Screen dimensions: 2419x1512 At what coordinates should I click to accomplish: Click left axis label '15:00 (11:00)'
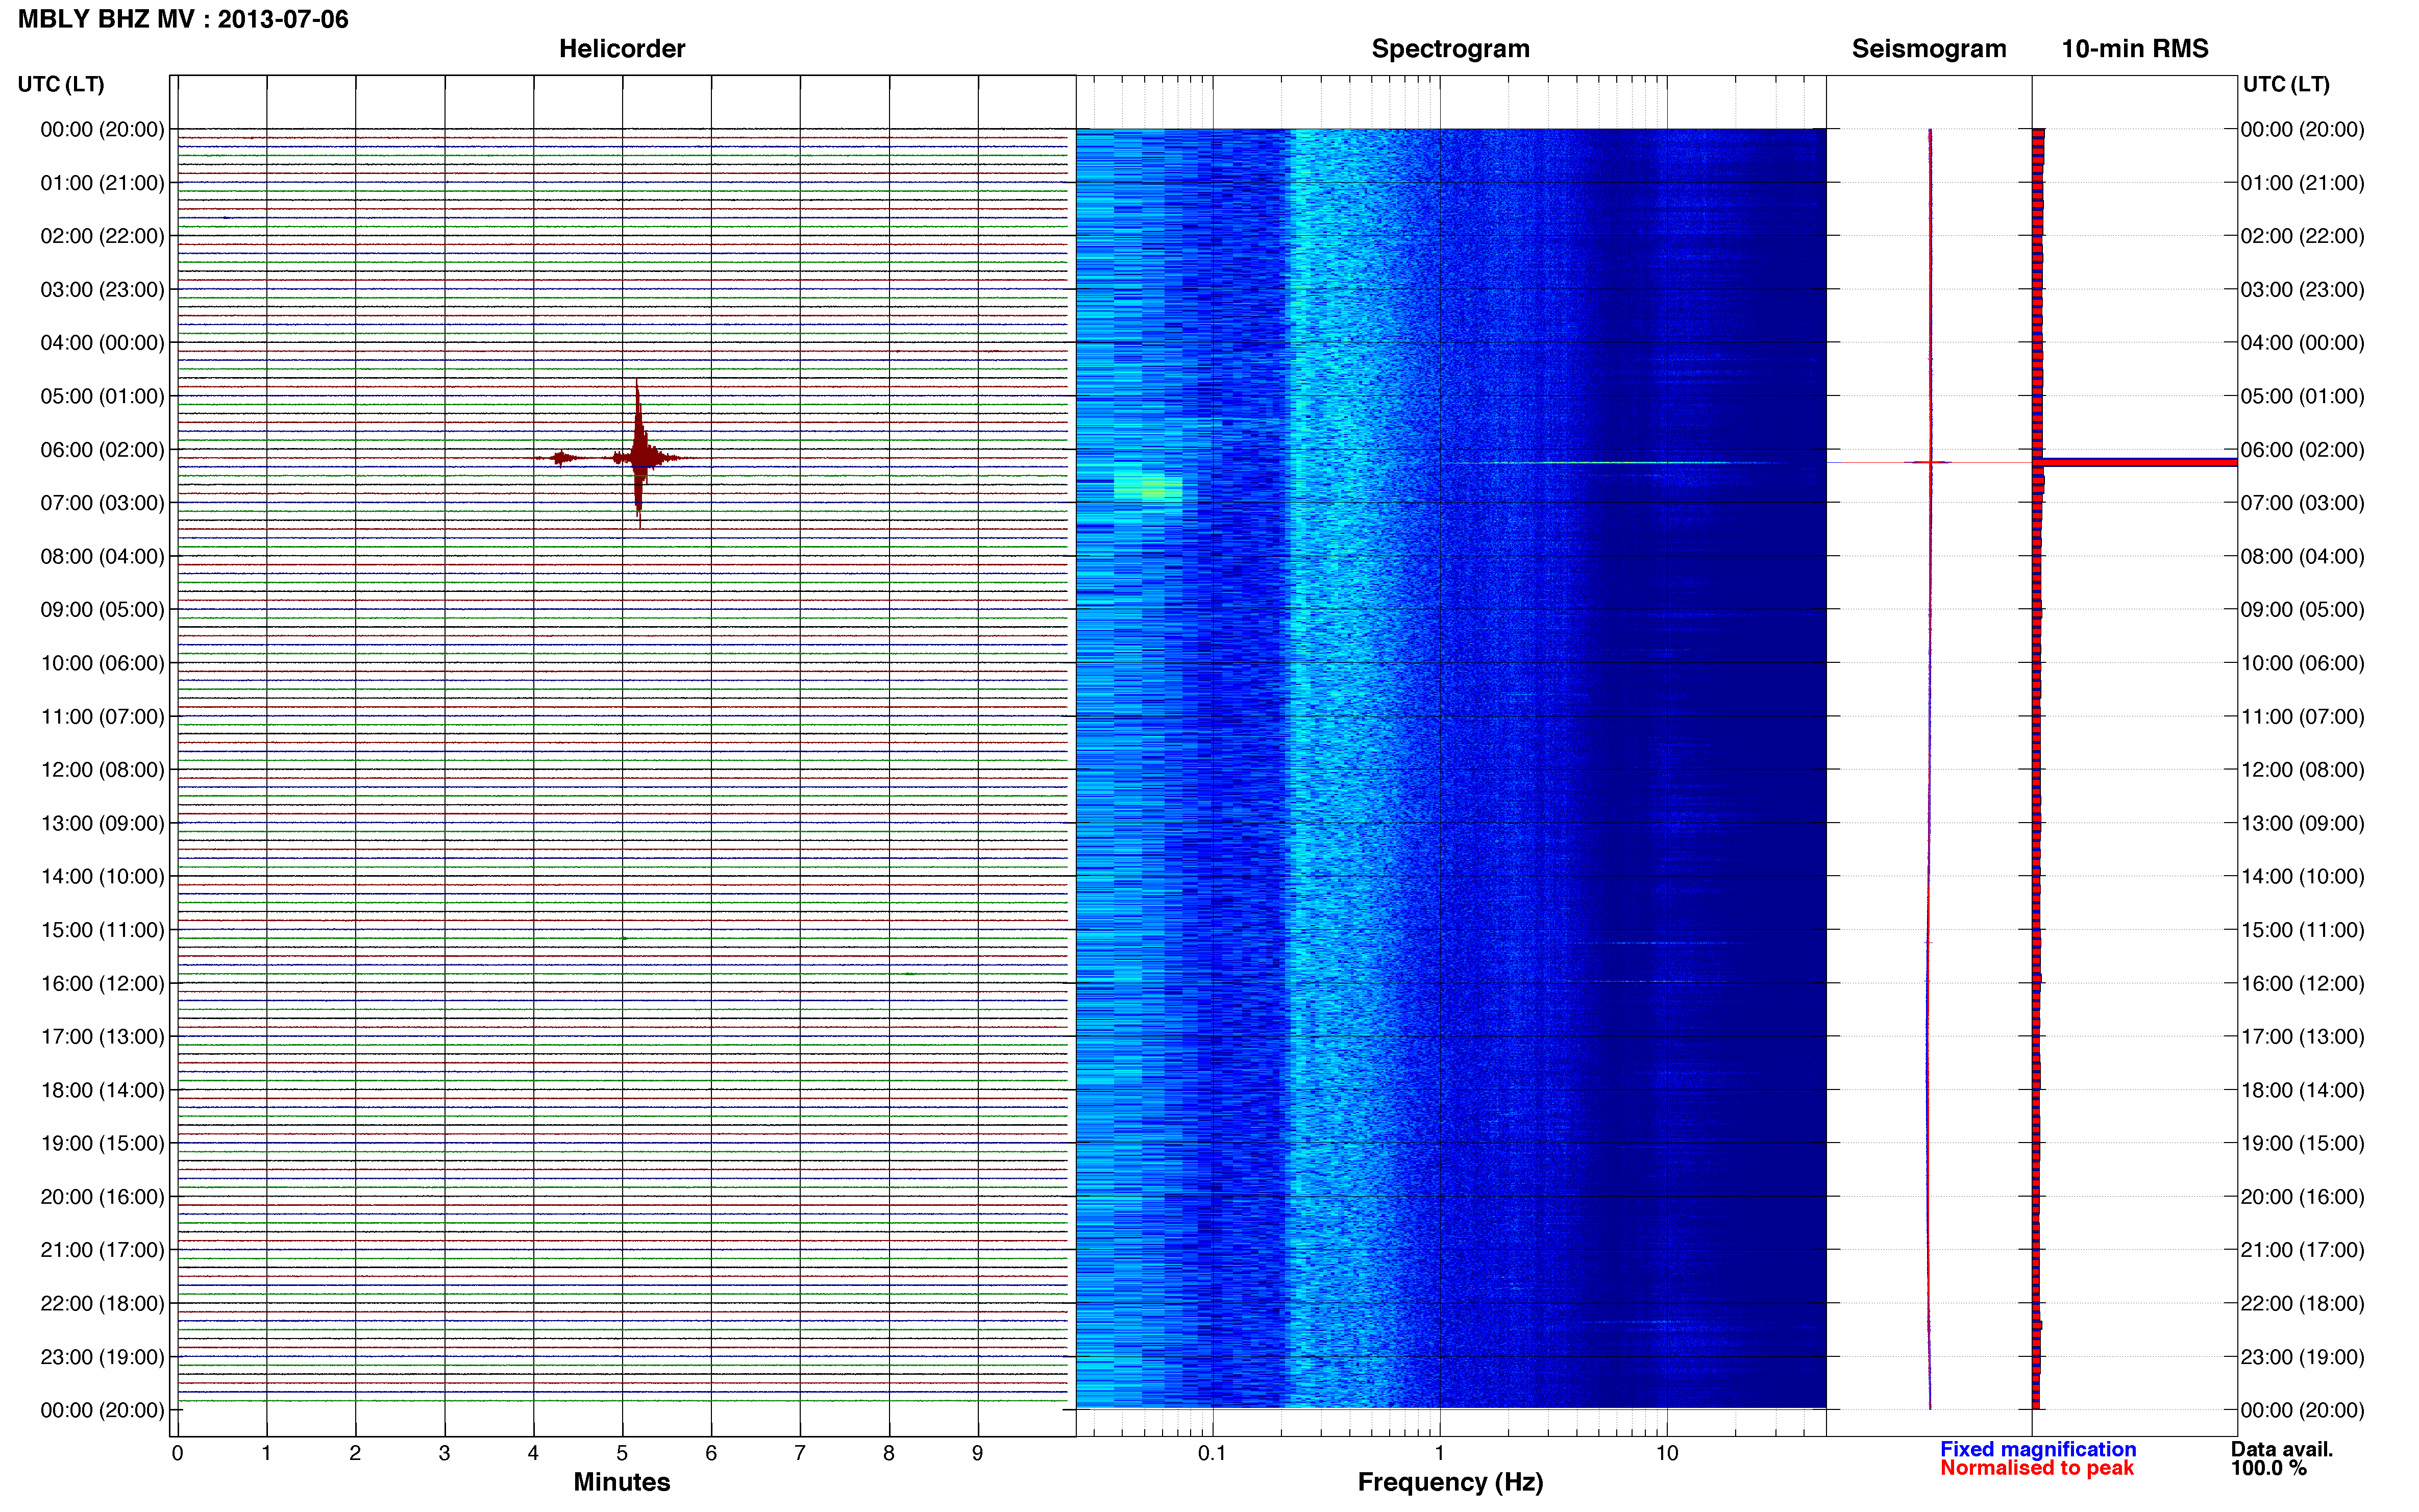[102, 930]
